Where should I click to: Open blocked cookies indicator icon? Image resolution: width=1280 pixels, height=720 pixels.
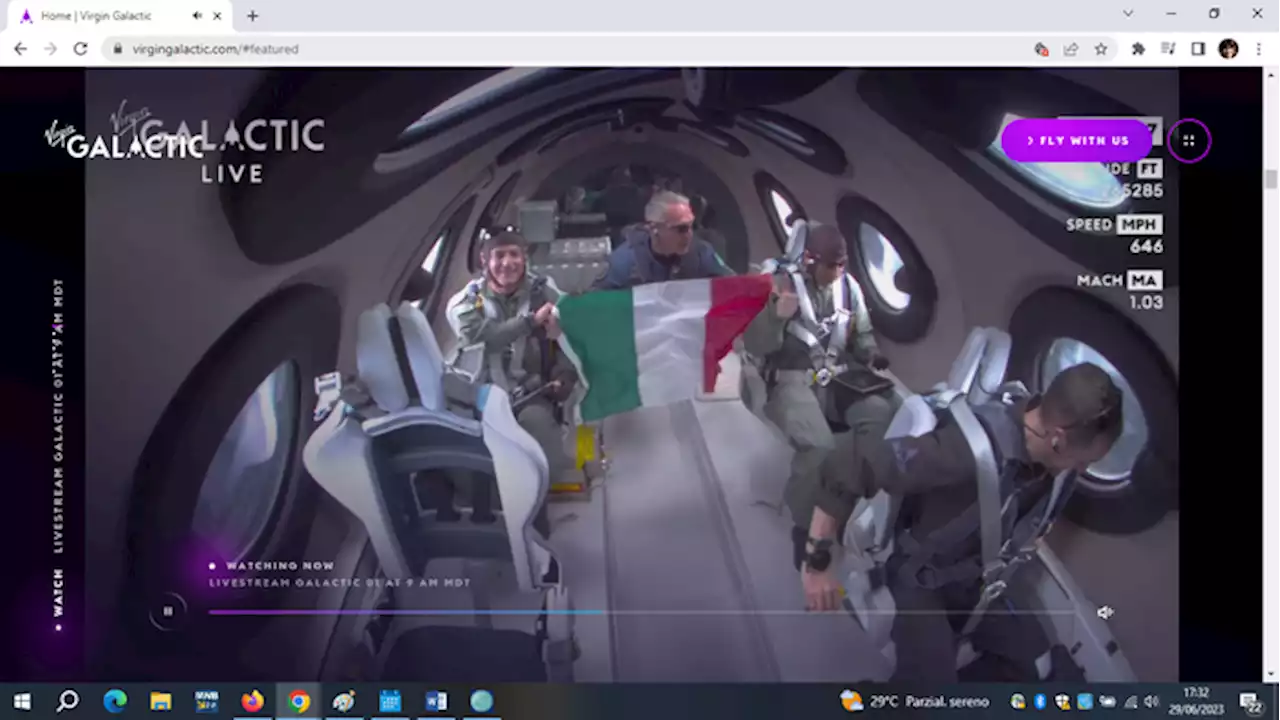tap(1041, 48)
